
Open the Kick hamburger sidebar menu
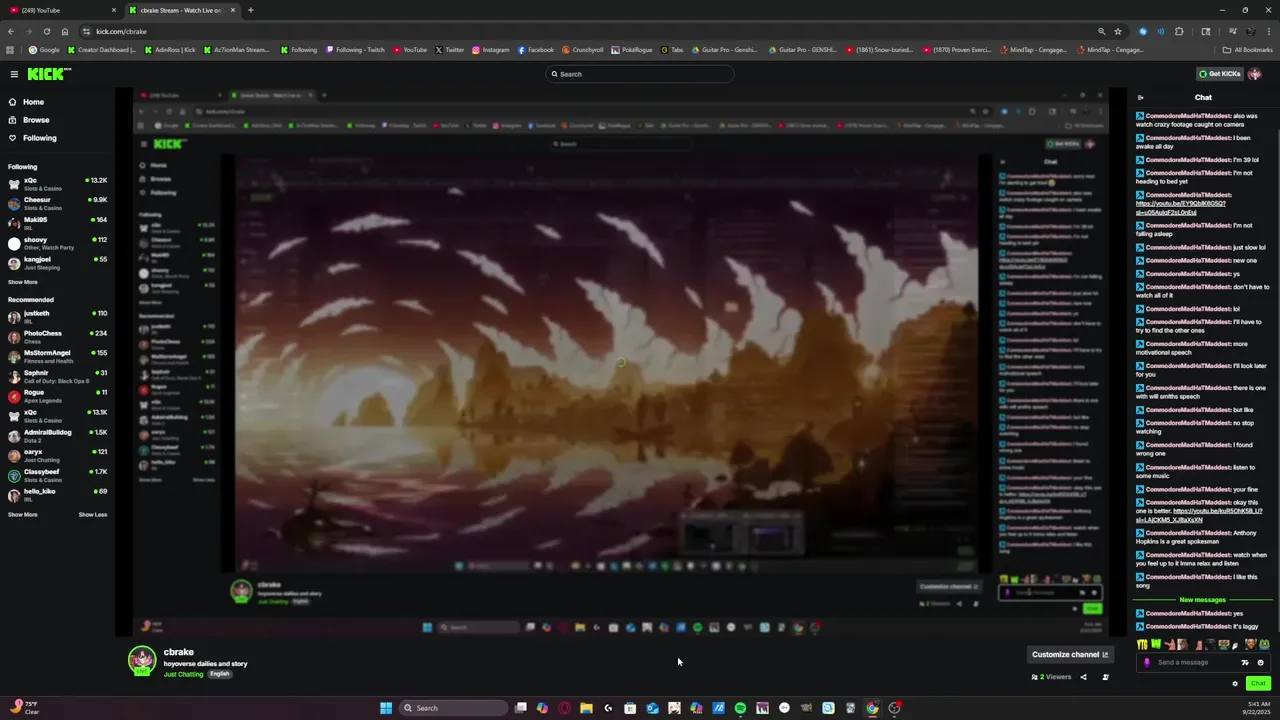tap(14, 74)
